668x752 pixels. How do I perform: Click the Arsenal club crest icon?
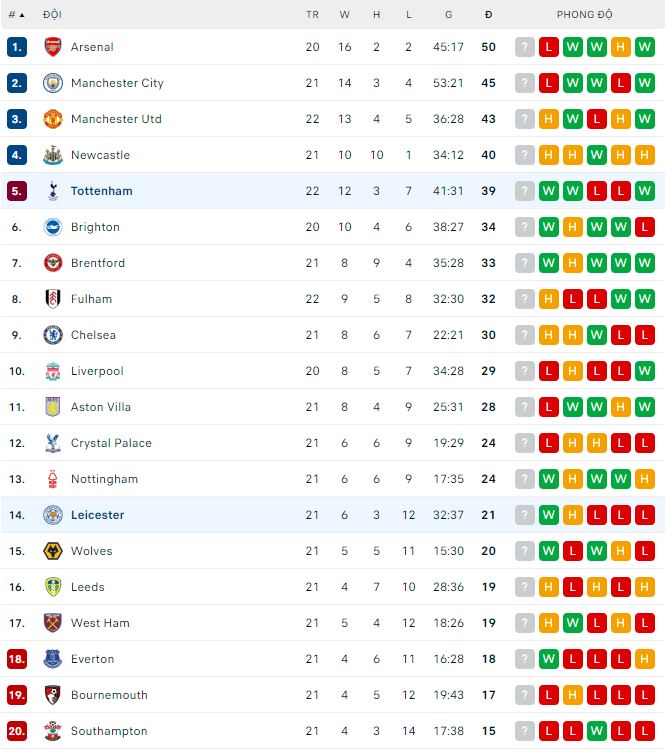tap(53, 47)
